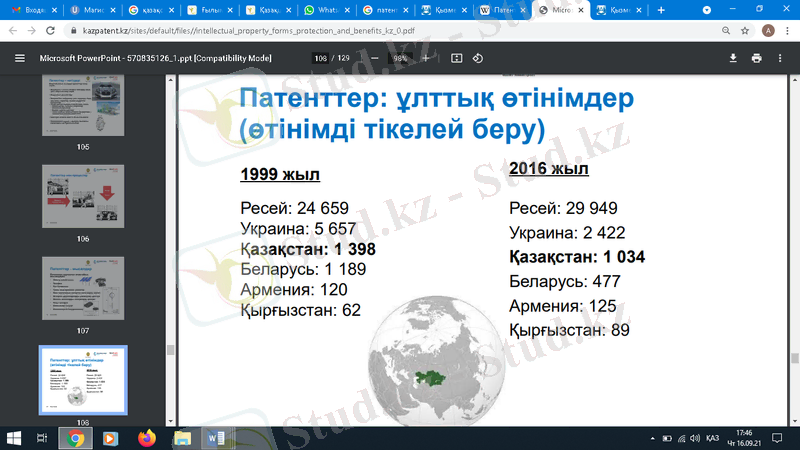Open PDF viewer more actions menu
The width and height of the screenshot is (800, 450).
point(781,58)
